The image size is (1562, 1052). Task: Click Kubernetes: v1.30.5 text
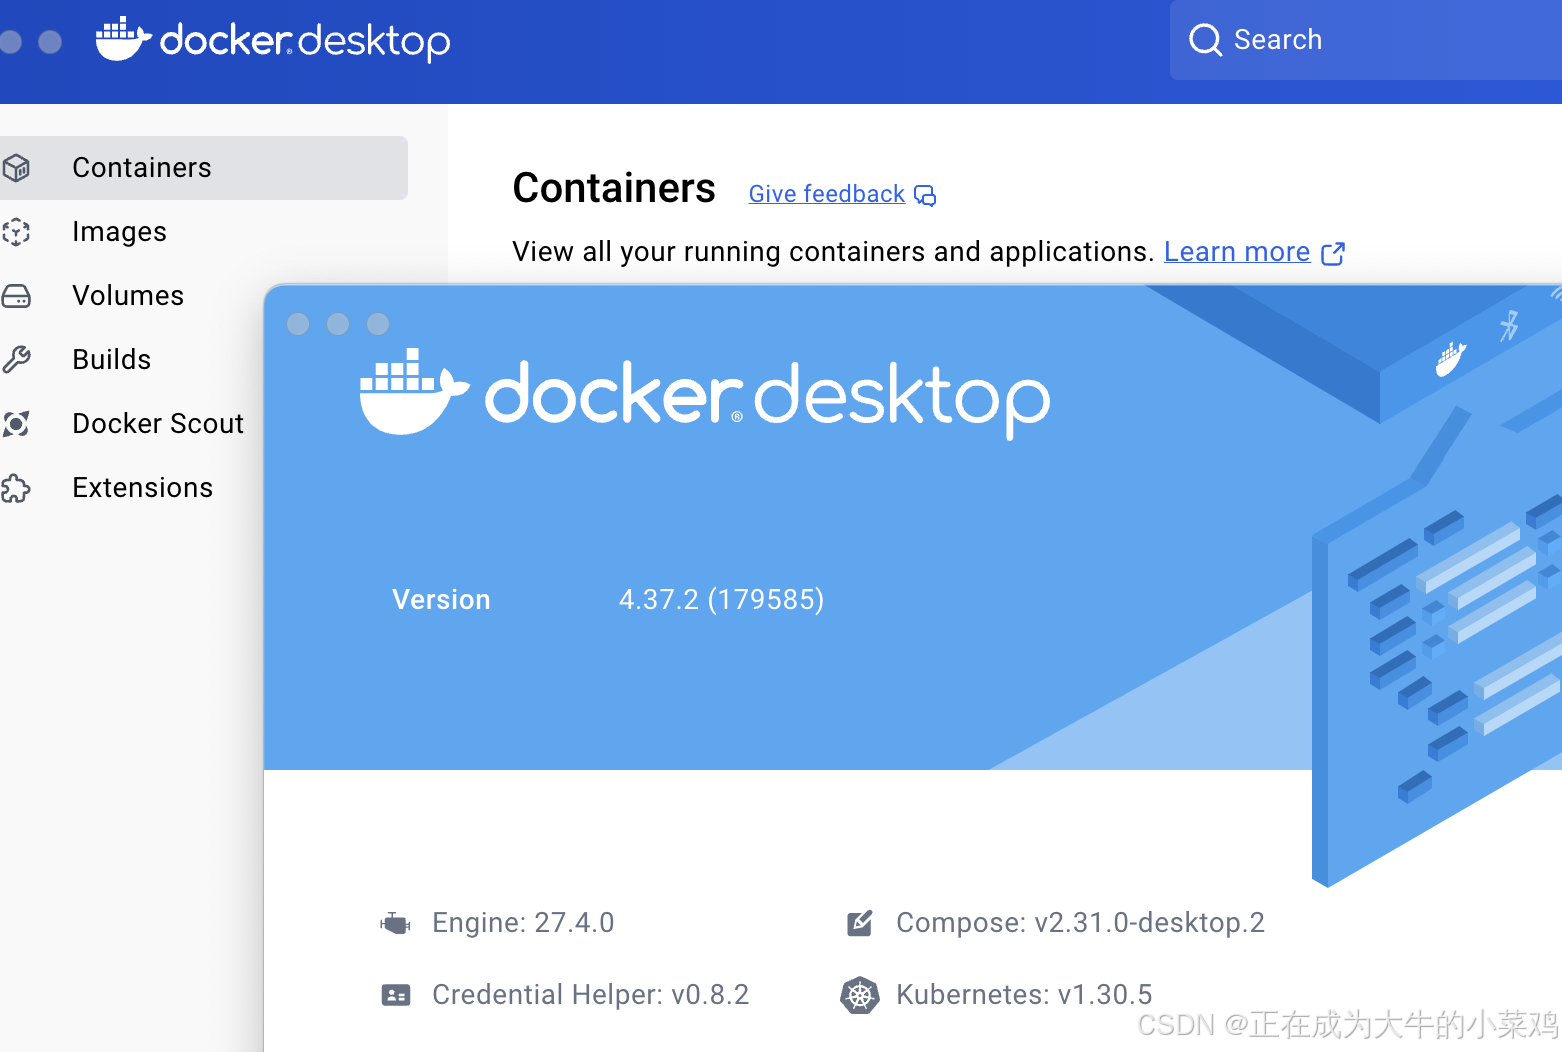(1024, 995)
